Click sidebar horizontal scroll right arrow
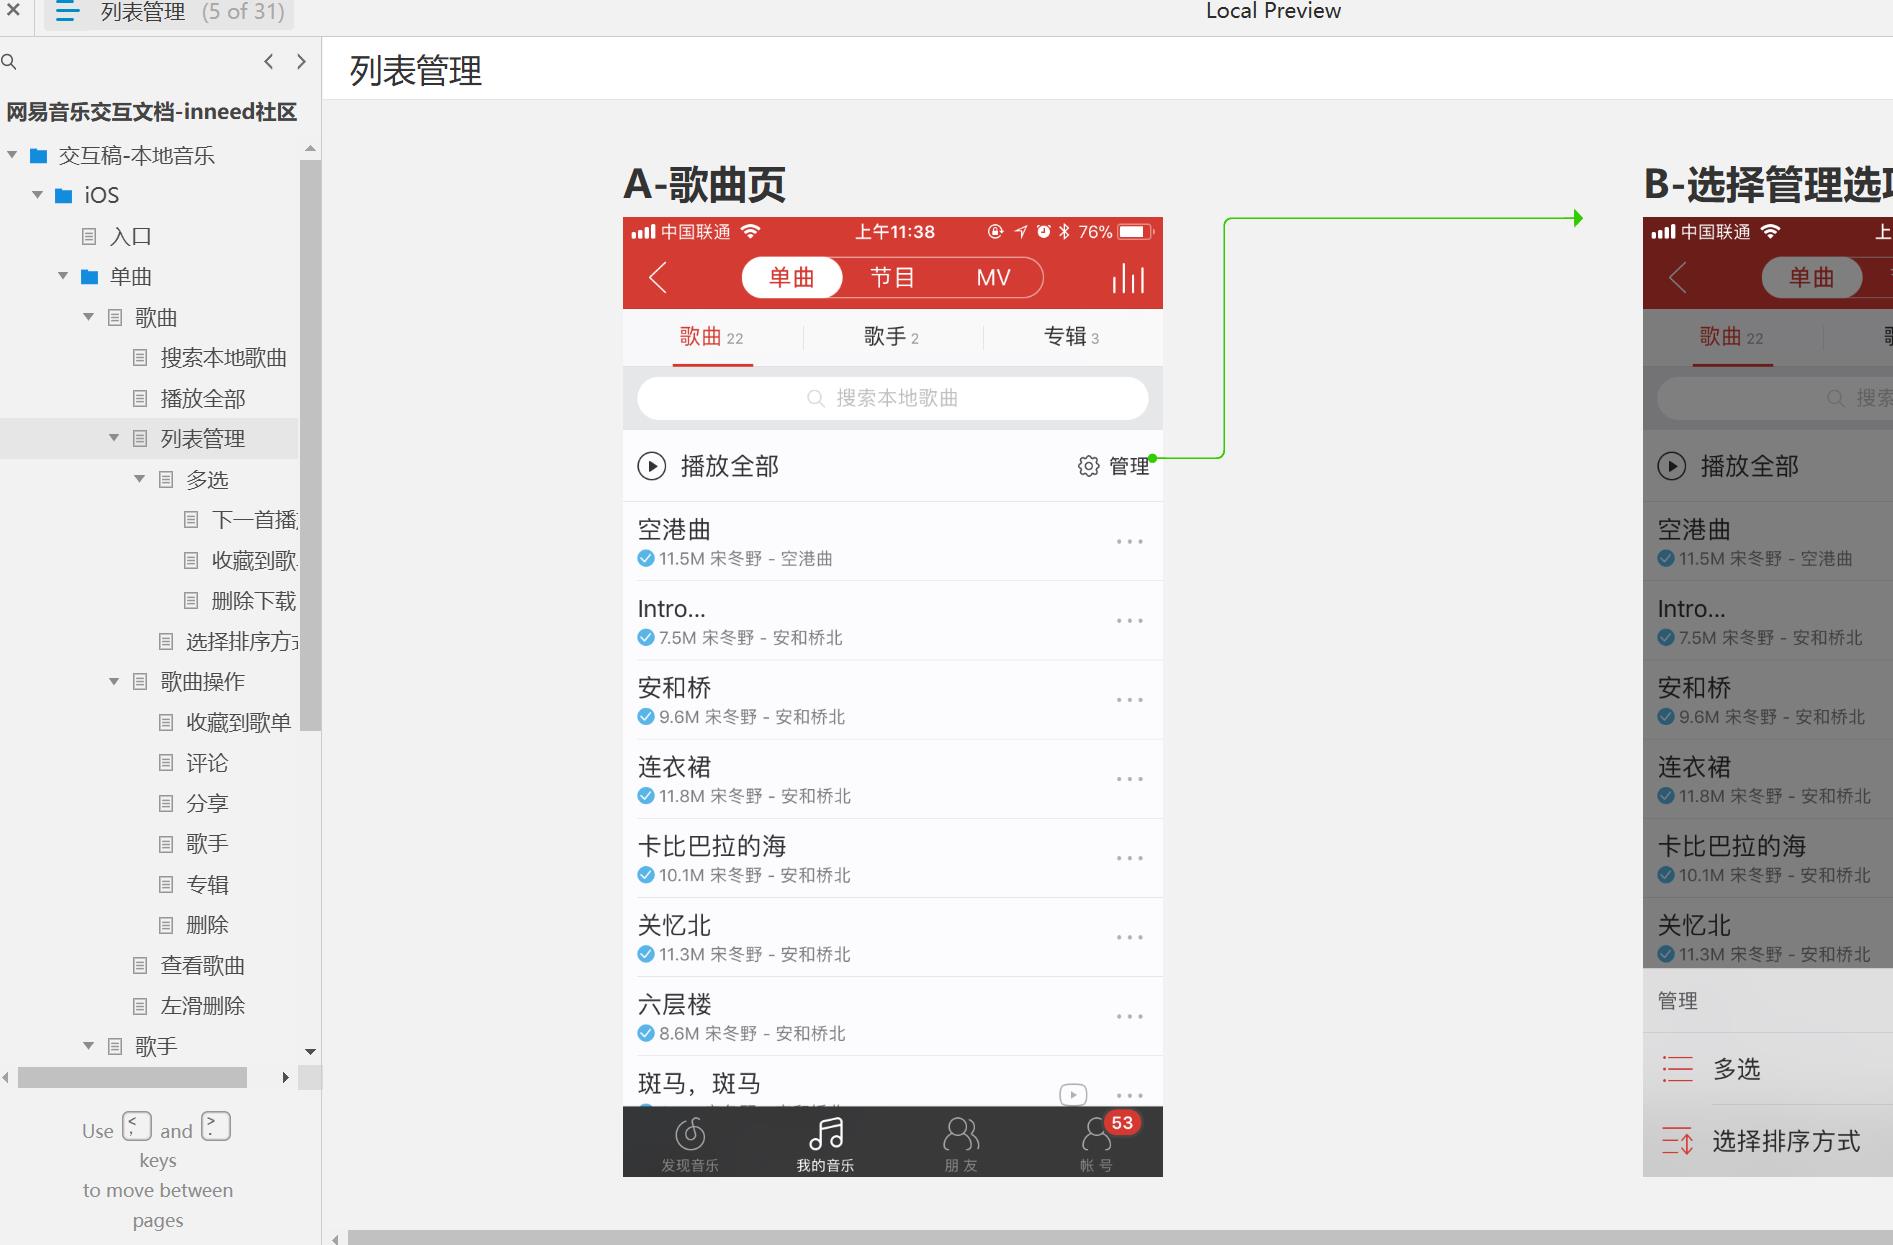The image size is (1893, 1245). [286, 1077]
